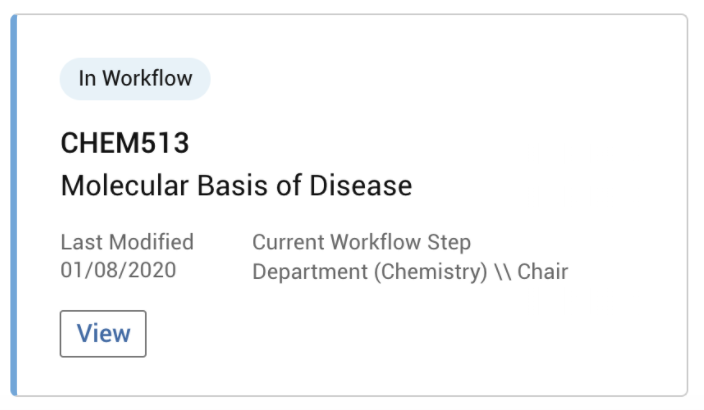
Task: Click the View button
Action: point(103,334)
